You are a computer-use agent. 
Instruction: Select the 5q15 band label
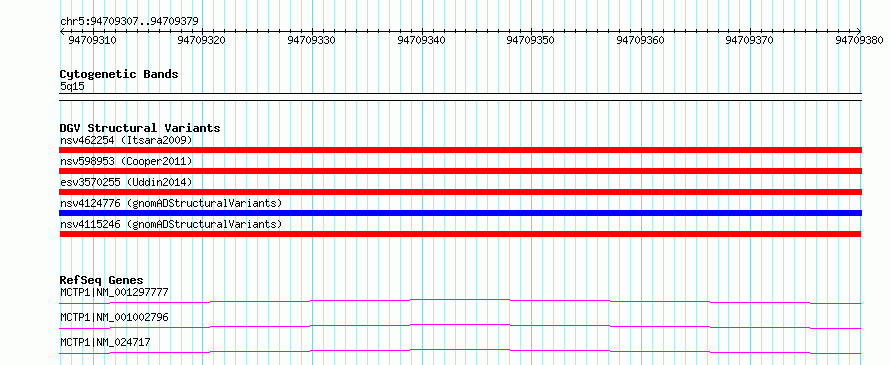(x=72, y=86)
